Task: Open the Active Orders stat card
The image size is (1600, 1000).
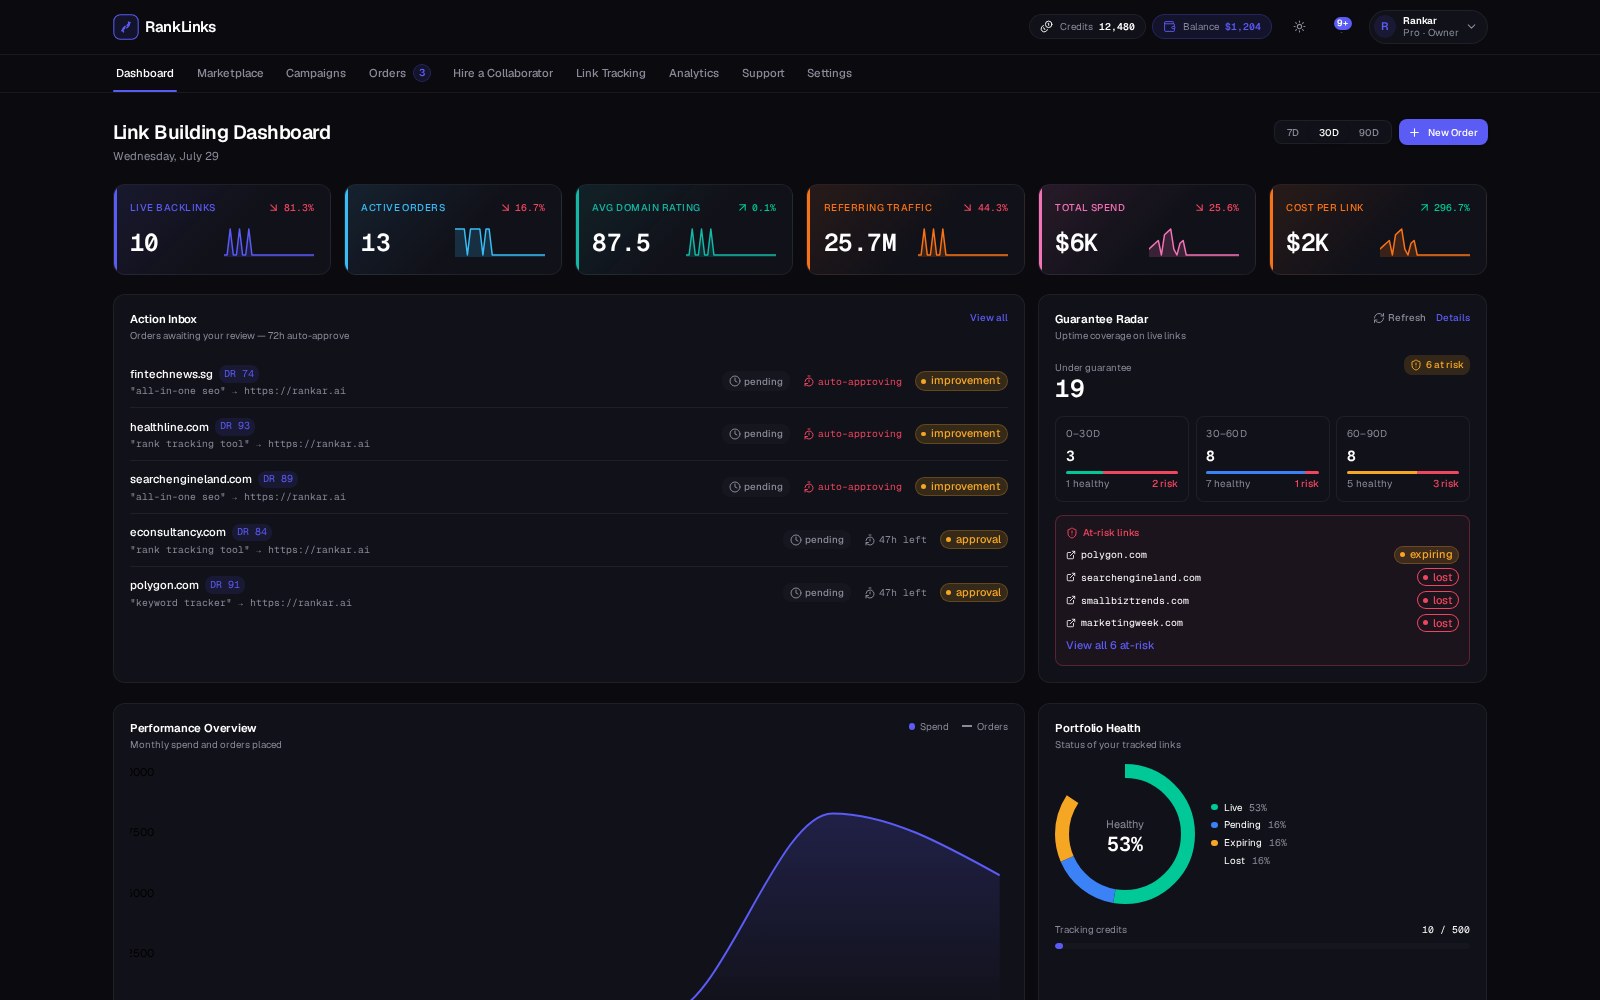Action: pyautogui.click(x=453, y=229)
